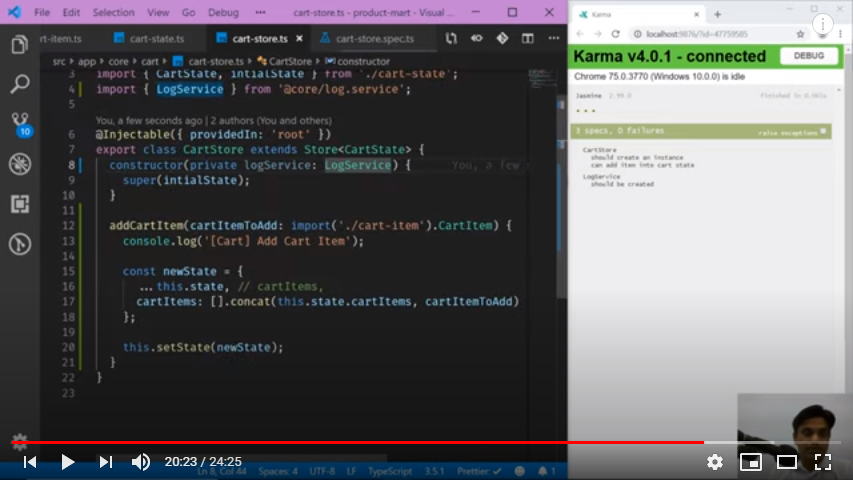This screenshot has width=853, height=480.
Task: Open the Selection menu
Action: coord(113,13)
